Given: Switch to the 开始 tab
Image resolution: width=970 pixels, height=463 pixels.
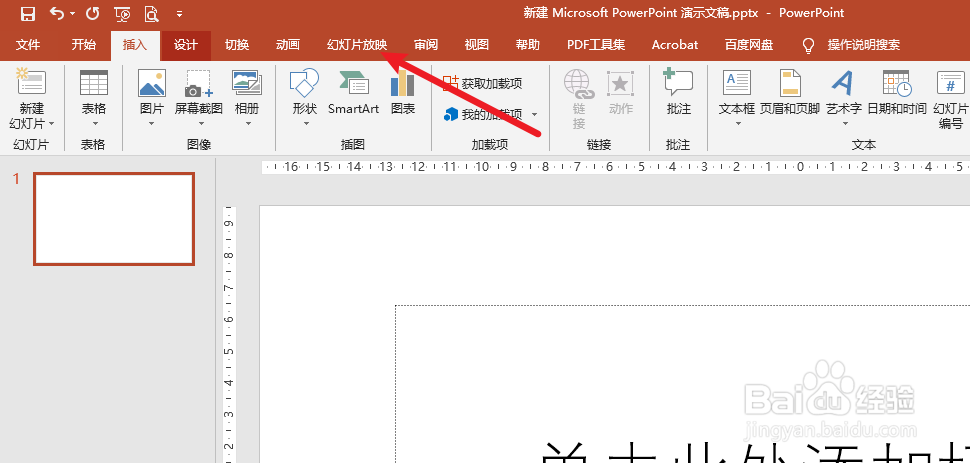Looking at the screenshot, I should 84,45.
